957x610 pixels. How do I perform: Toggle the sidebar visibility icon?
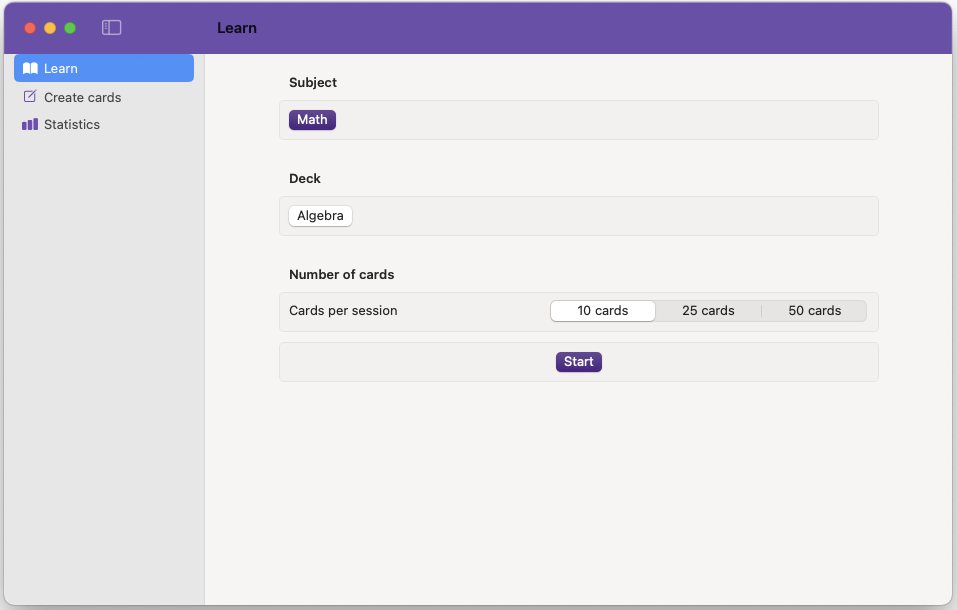(110, 28)
